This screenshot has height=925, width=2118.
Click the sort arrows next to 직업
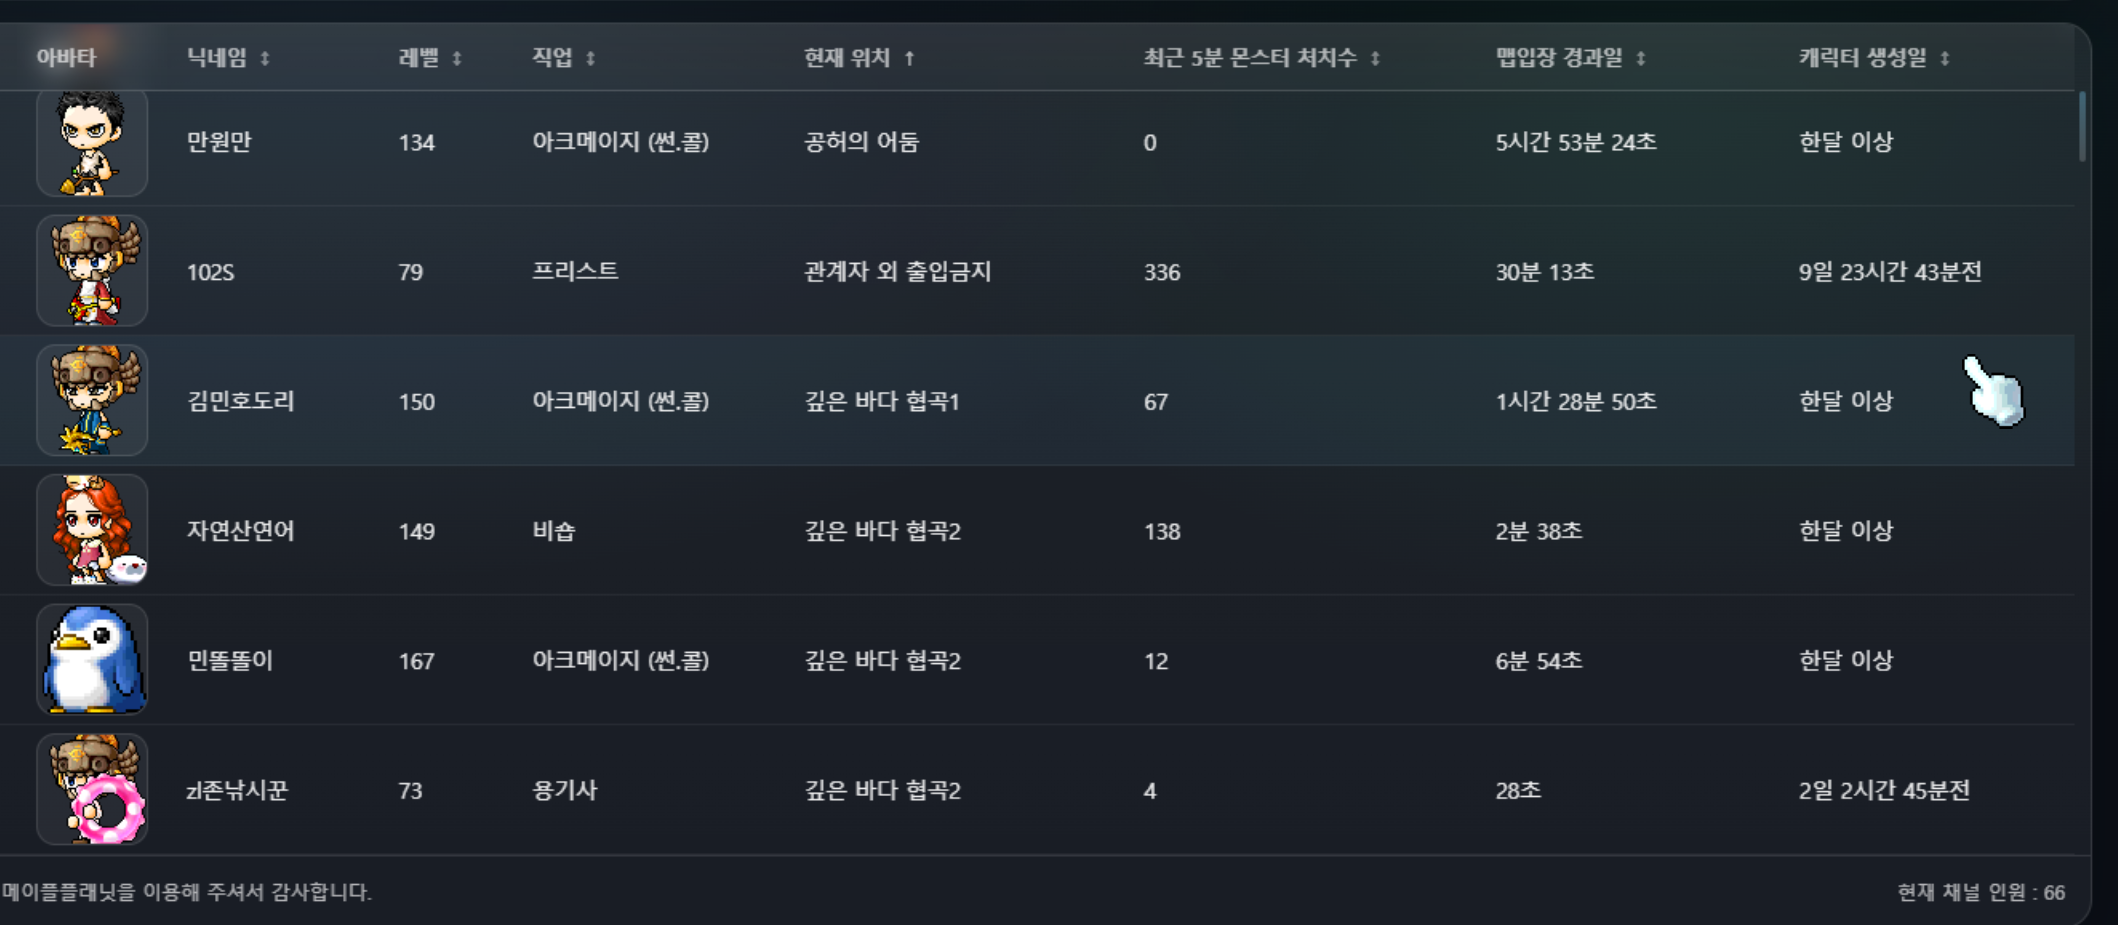[591, 59]
